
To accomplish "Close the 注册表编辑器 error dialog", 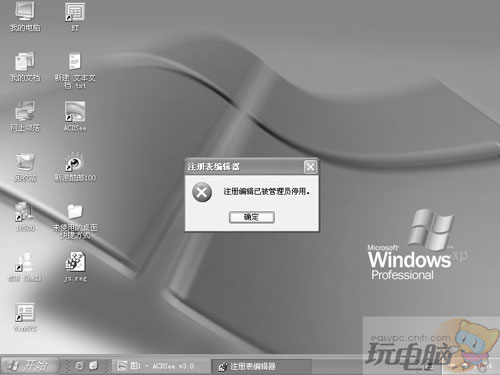I will coord(310,166).
